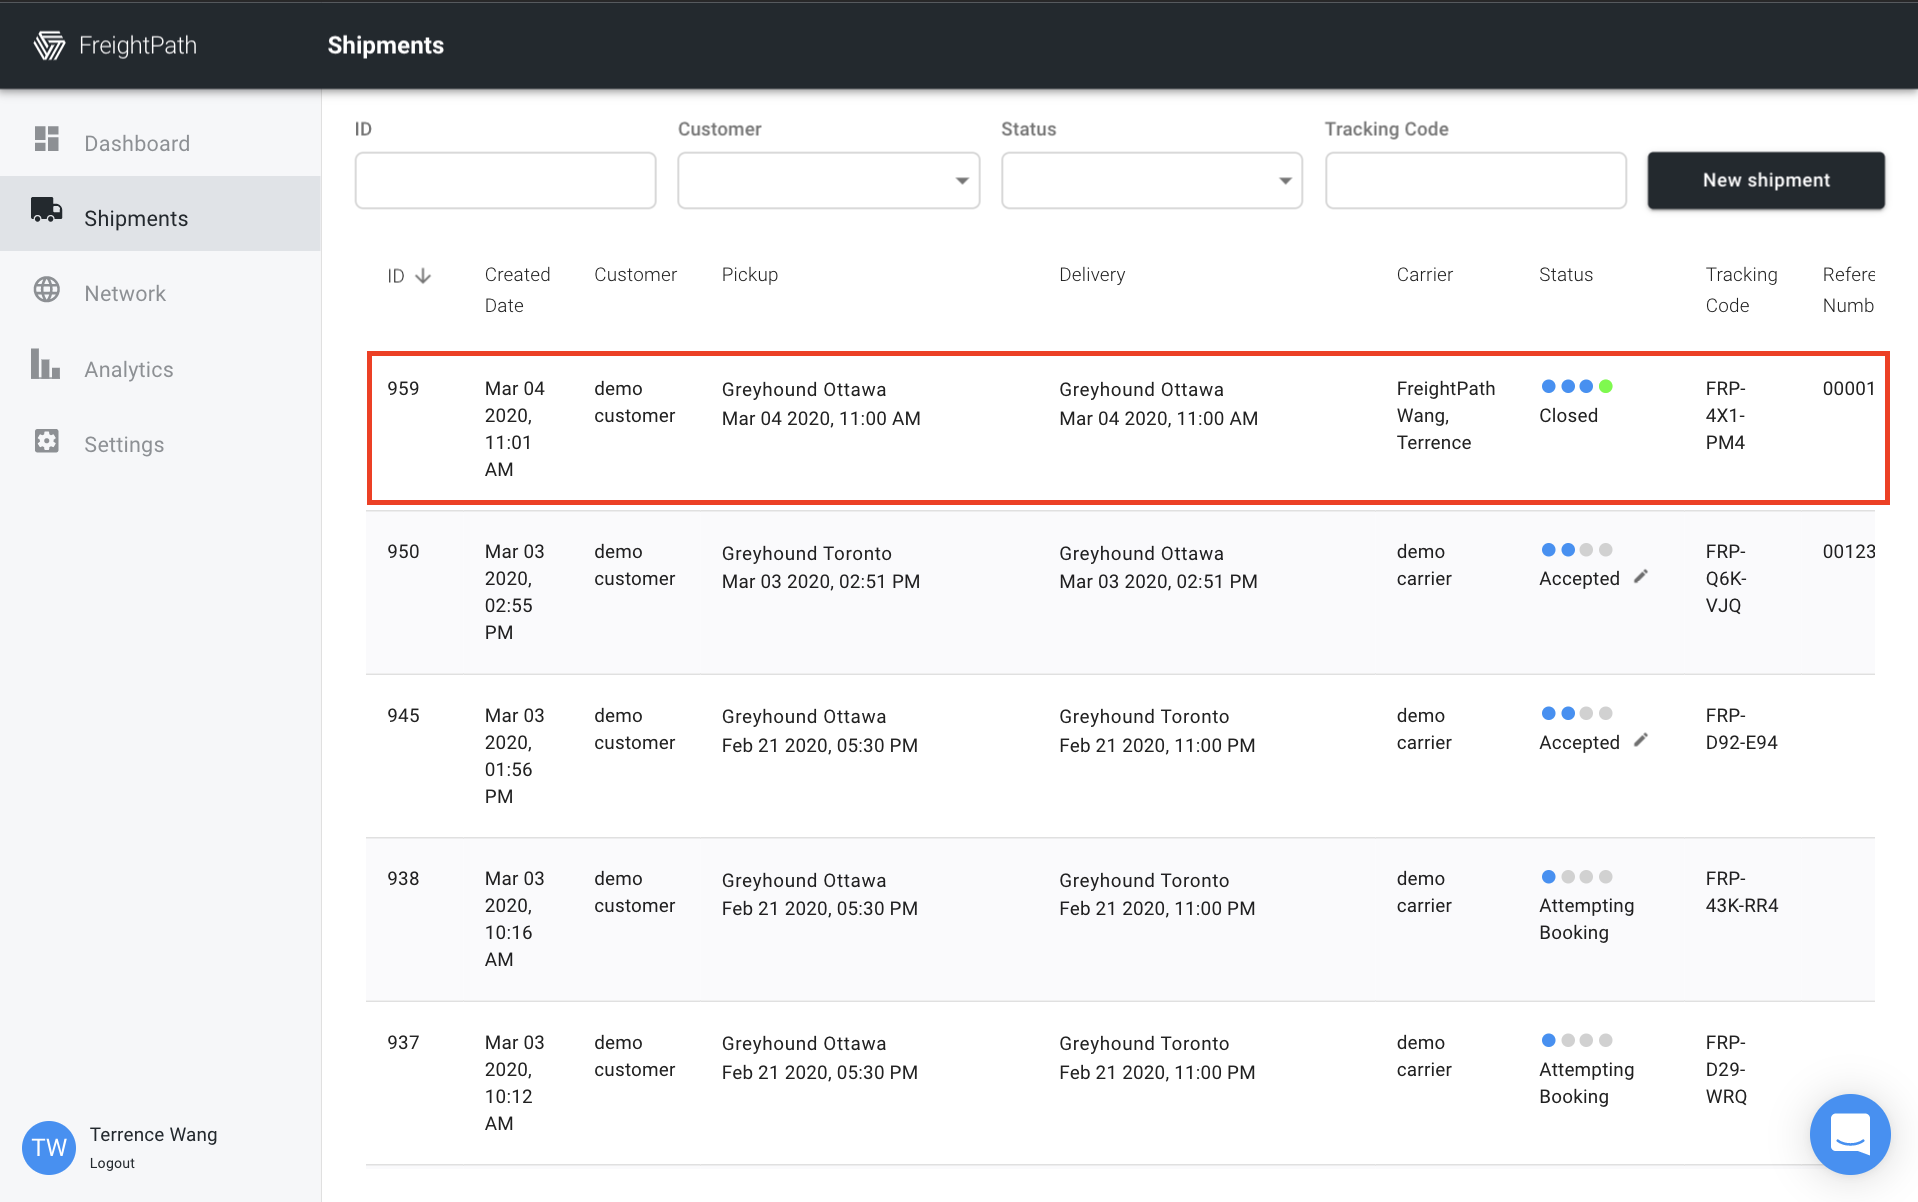Click the TW user avatar
Screen dimensions: 1918x1202
point(49,1147)
